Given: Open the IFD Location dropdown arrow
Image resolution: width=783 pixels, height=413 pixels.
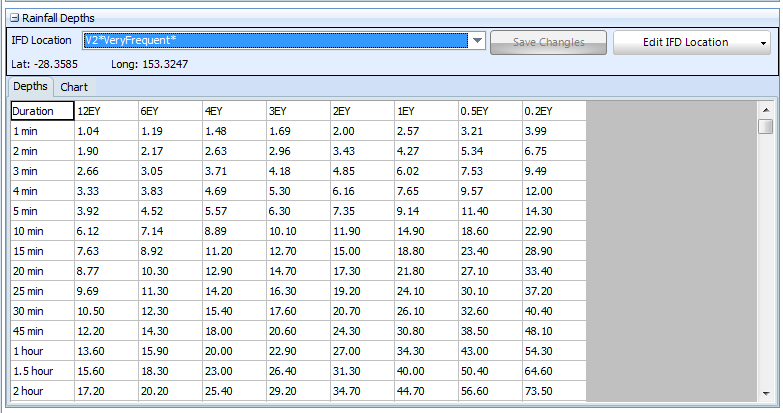Looking at the screenshot, I should [477, 41].
